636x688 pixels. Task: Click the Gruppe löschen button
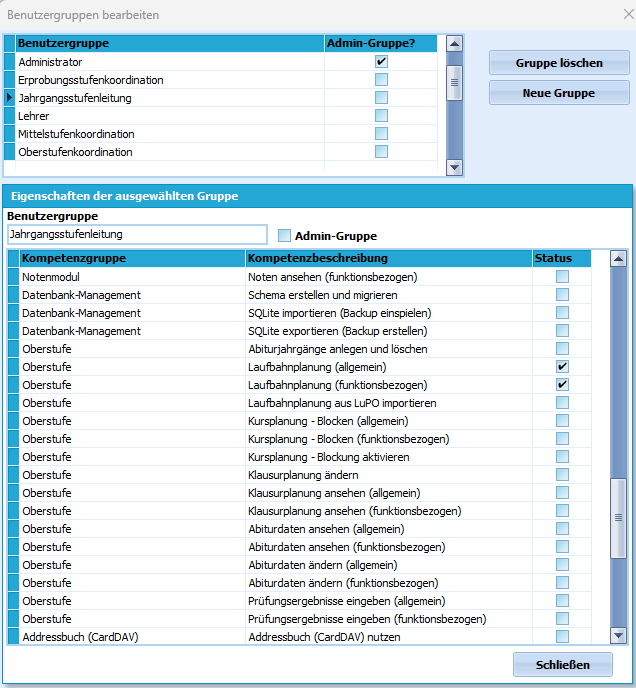(559, 63)
